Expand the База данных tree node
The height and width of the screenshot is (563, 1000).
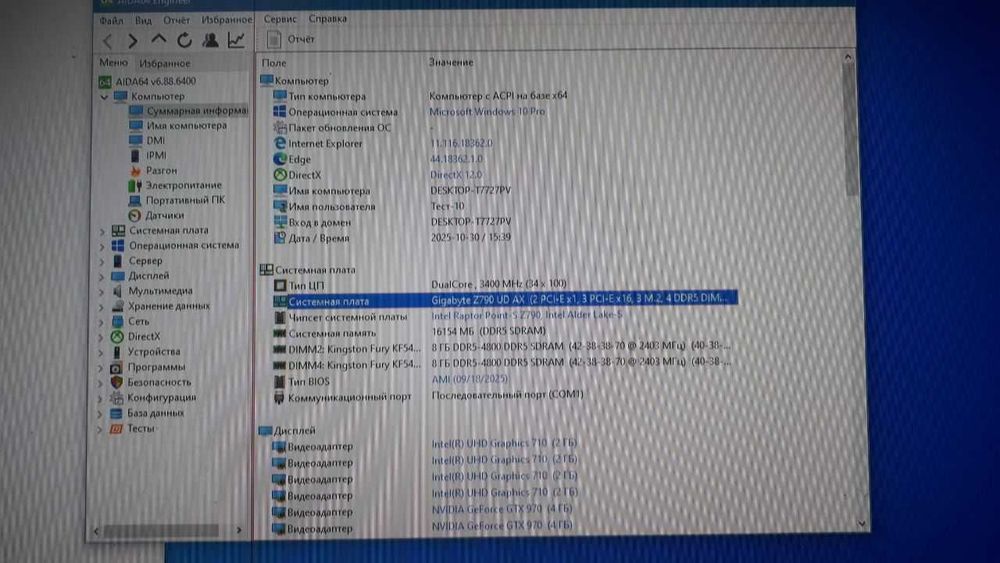point(100,414)
